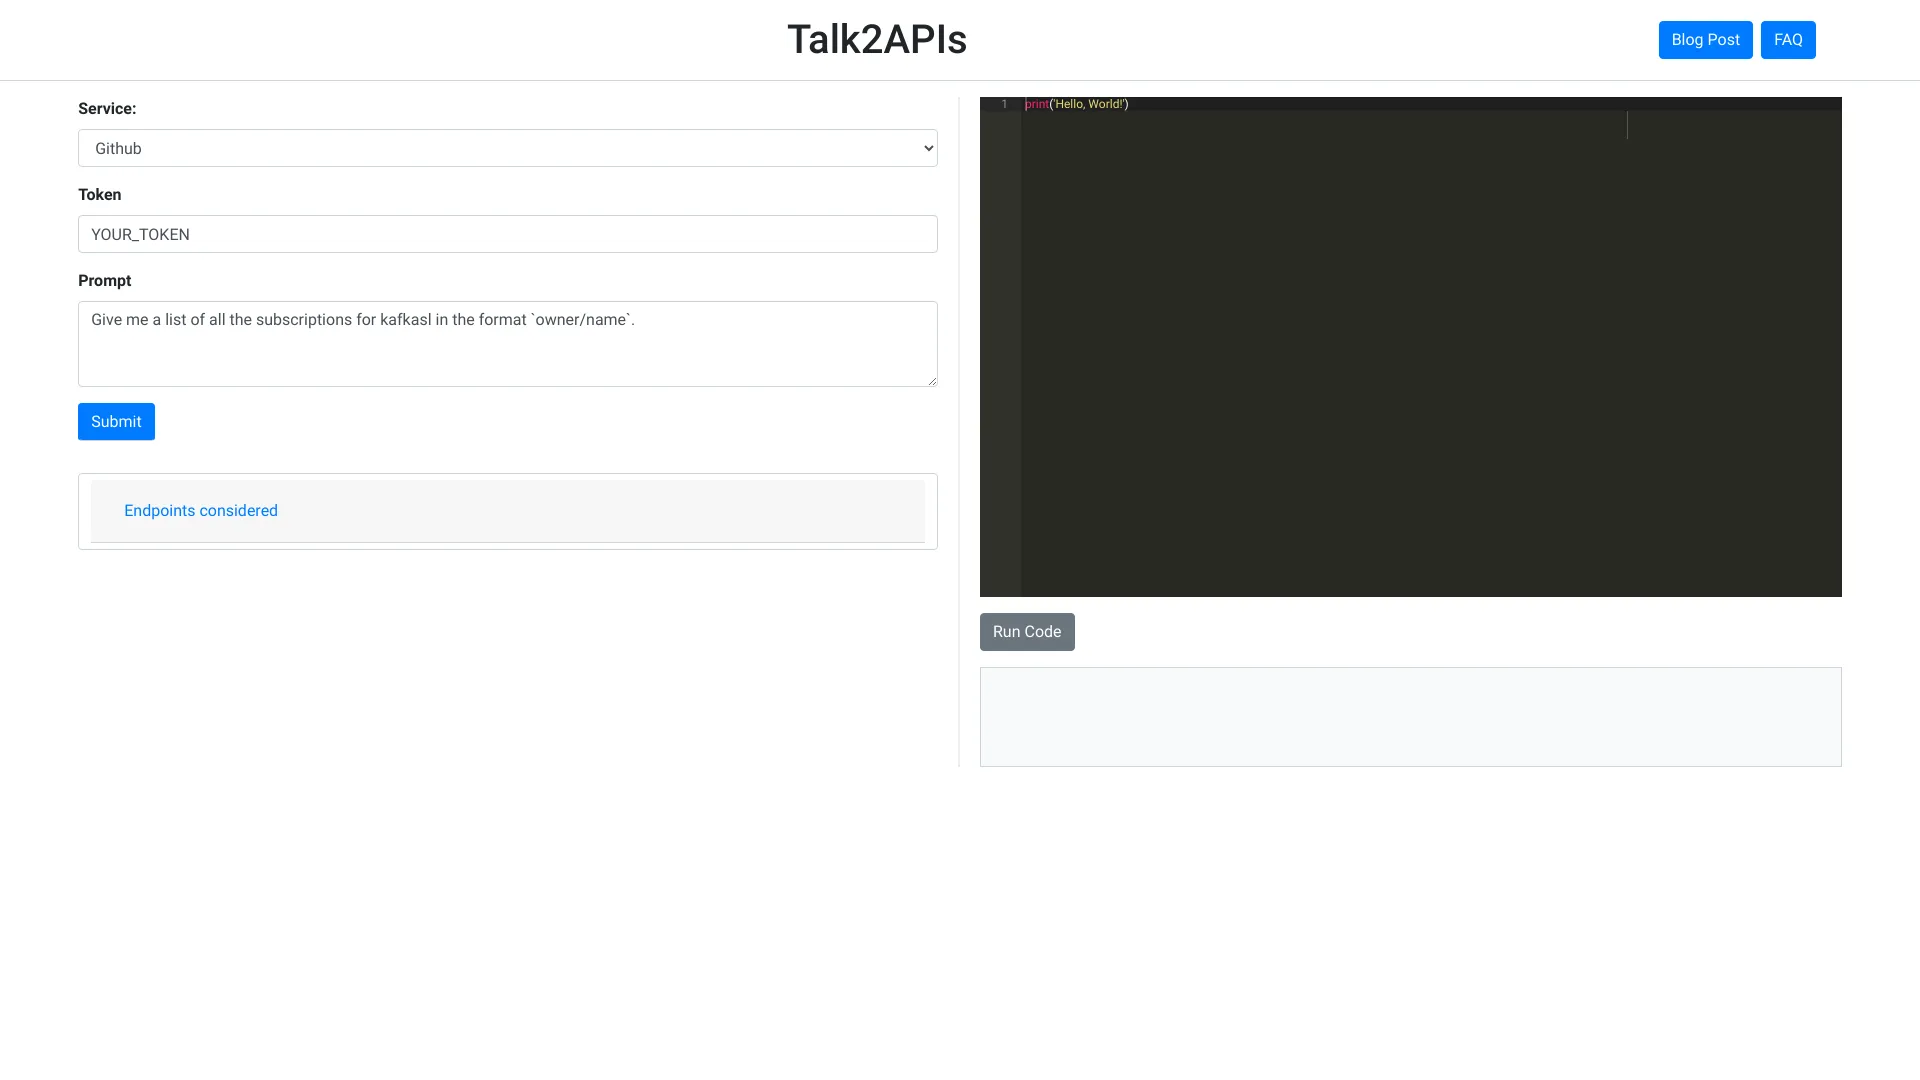The width and height of the screenshot is (1920, 1080).
Task: Submit the prompt
Action: 116,421
